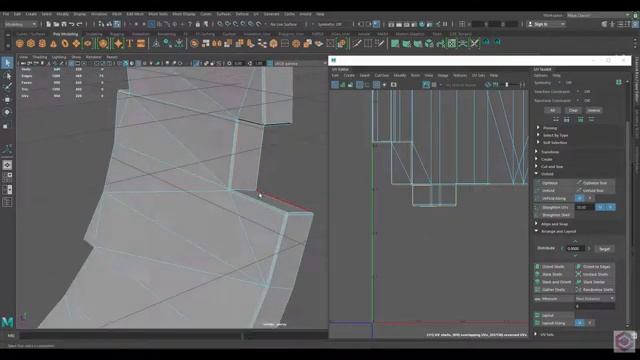This screenshot has height=360, width=640.
Task: Click the New Scene icon
Action: point(49,24)
